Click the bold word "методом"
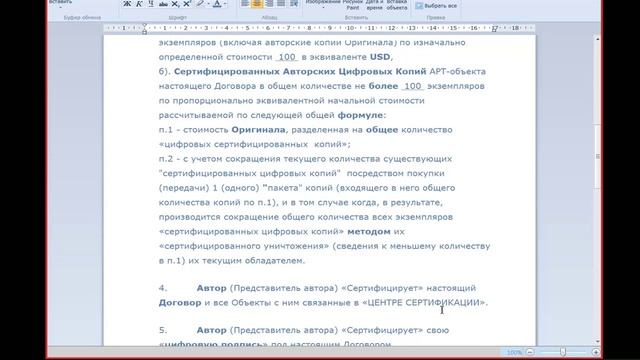This screenshot has height=360, width=640. (x=369, y=231)
